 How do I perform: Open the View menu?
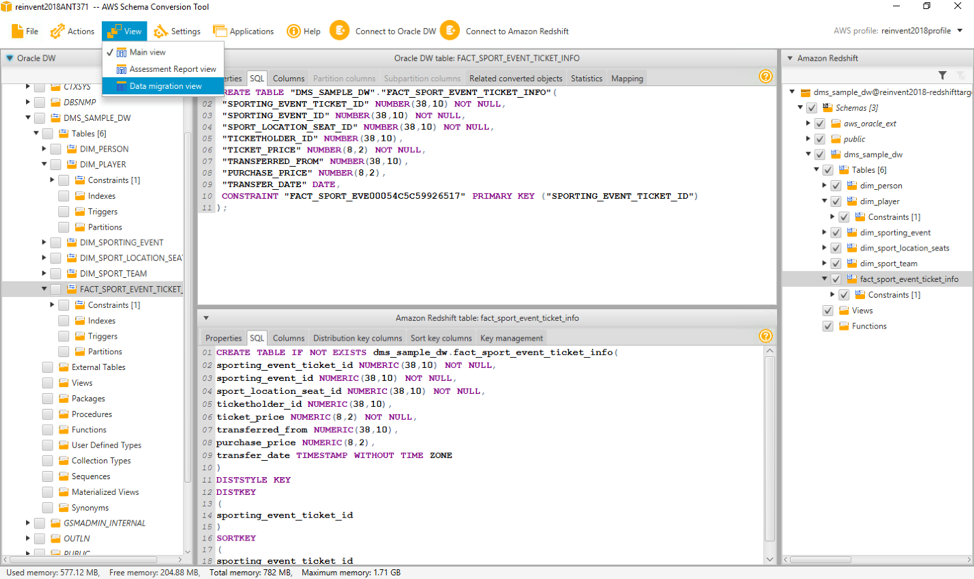tap(125, 31)
